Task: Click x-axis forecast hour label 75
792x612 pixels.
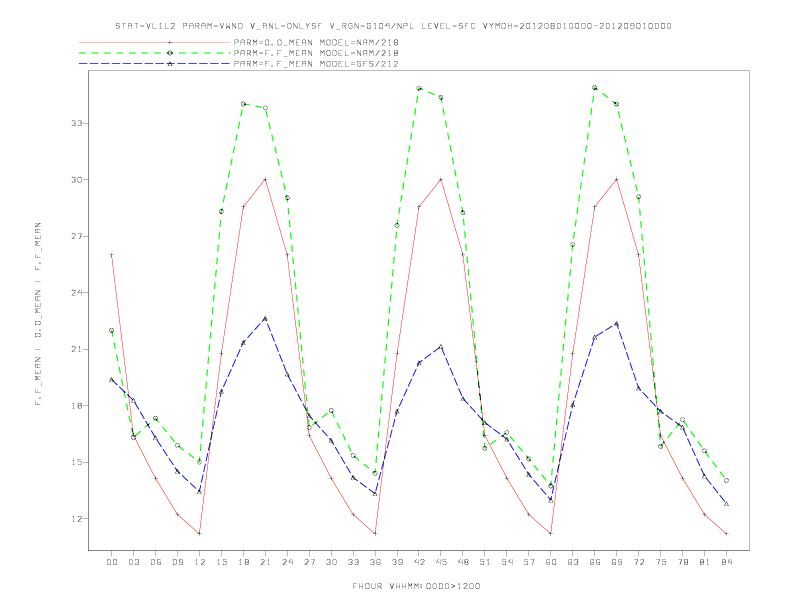Action: tap(661, 562)
